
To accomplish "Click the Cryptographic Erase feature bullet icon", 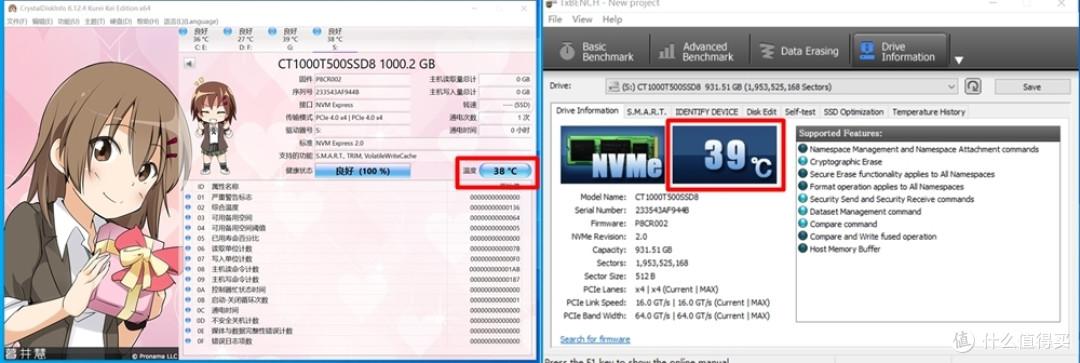I will click(x=802, y=161).
